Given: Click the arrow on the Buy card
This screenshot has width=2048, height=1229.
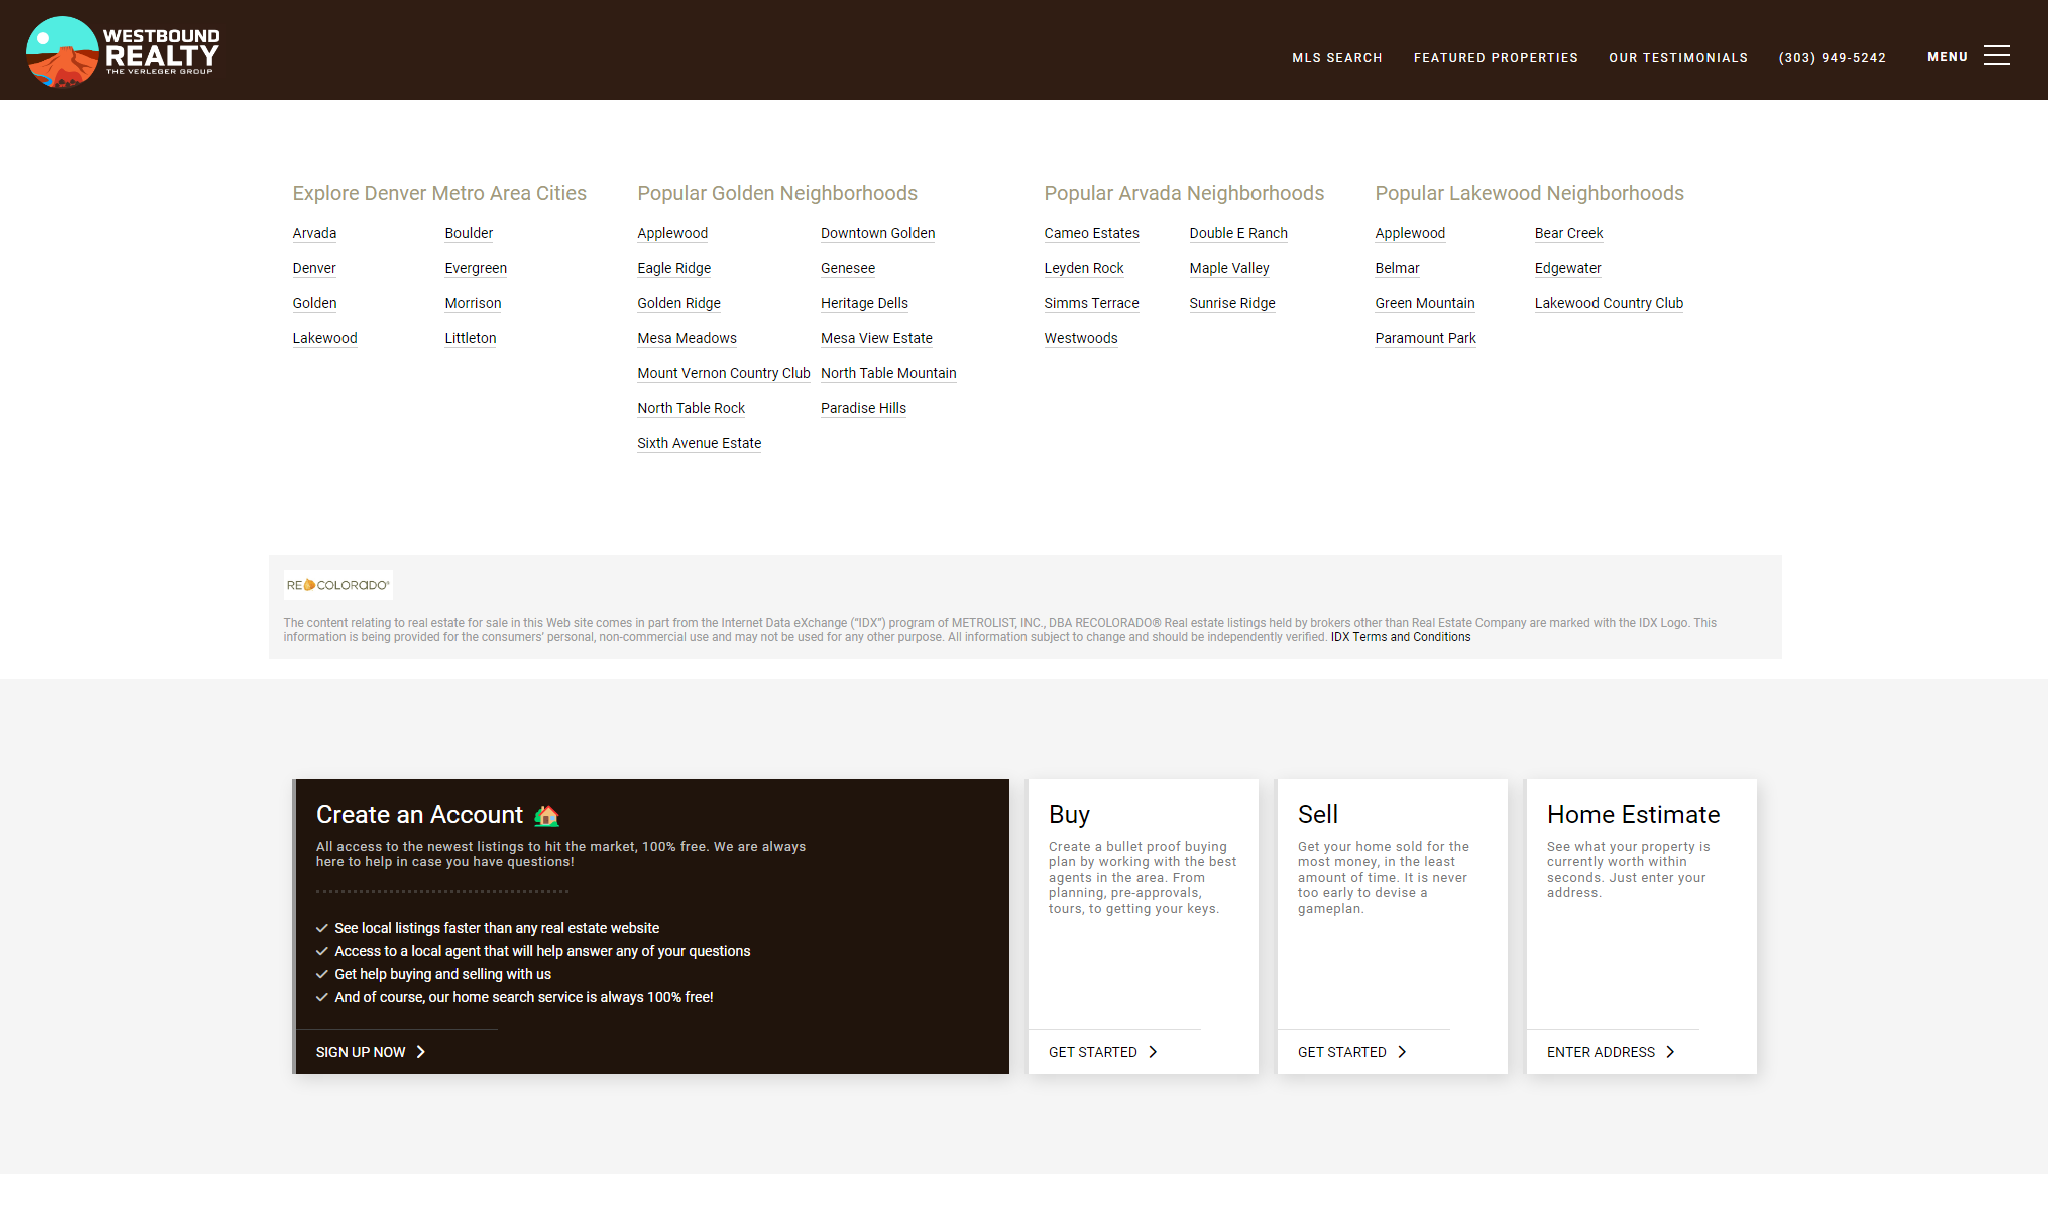Looking at the screenshot, I should point(1153,1052).
